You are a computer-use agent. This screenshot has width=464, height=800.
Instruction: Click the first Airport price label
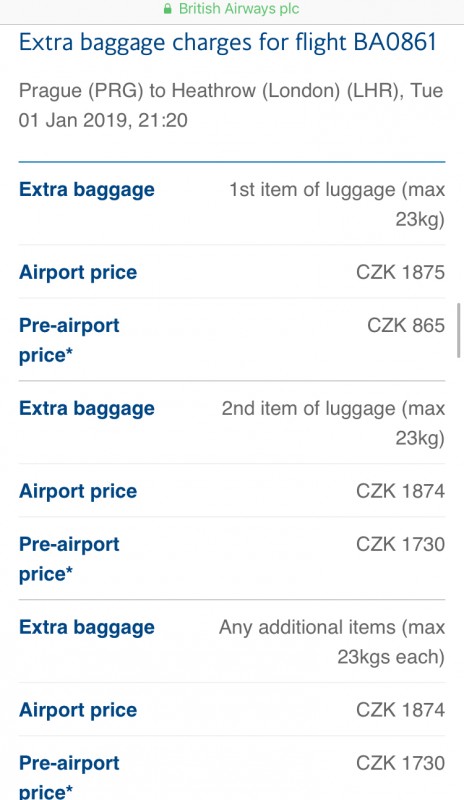click(78, 272)
